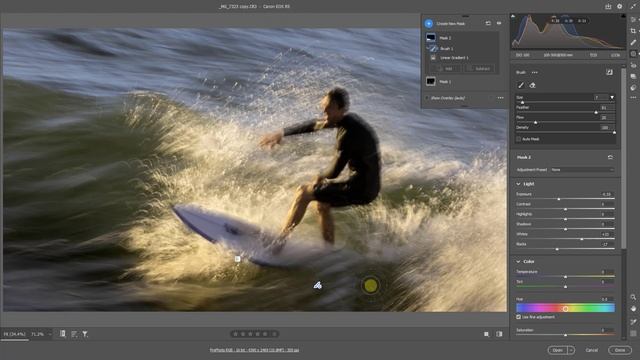The width and height of the screenshot is (640, 360).
Task: Select the Zoom tool
Action: click(633, 297)
